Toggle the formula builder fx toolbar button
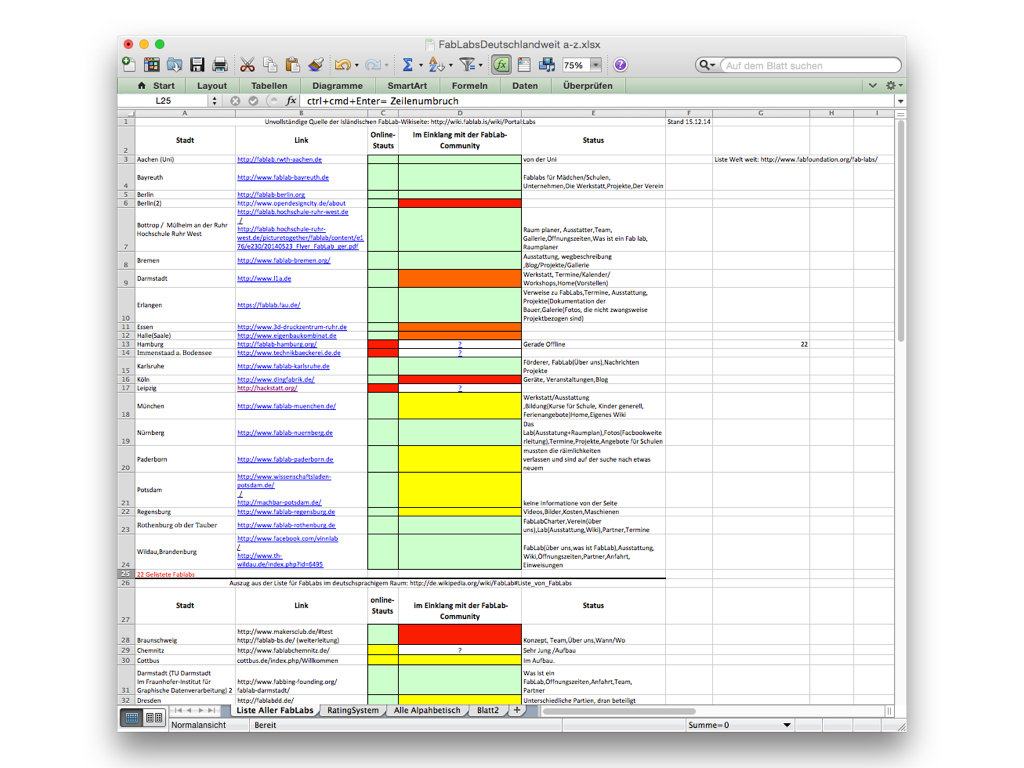The width and height of the screenshot is (1024, 768). [x=501, y=65]
